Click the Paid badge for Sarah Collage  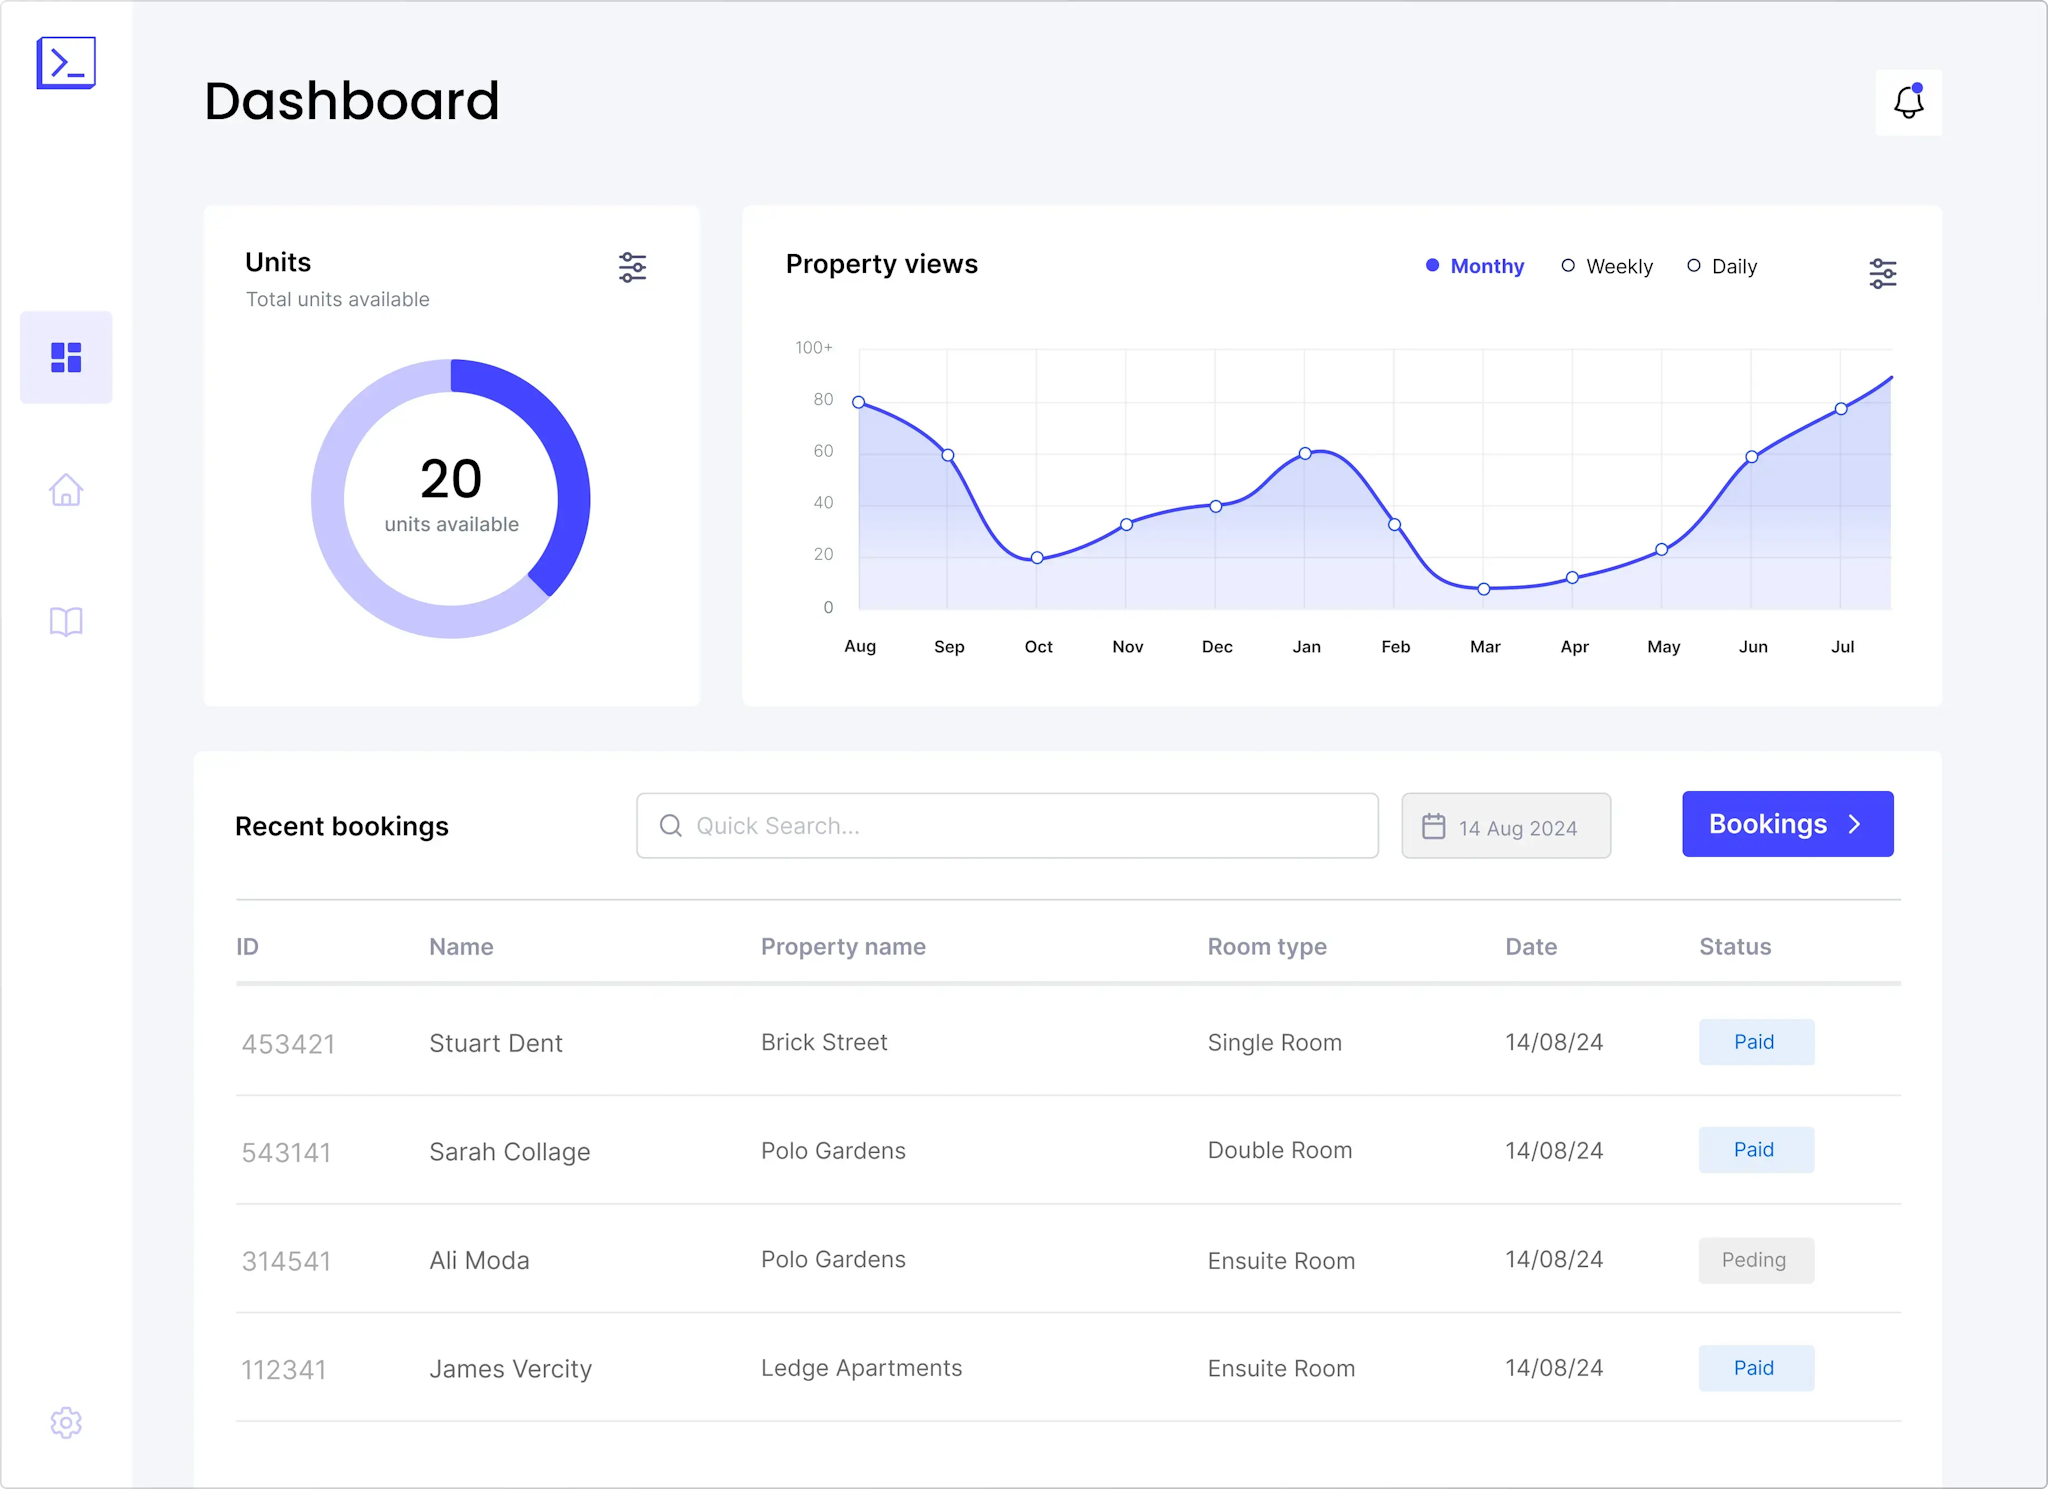(1756, 1150)
